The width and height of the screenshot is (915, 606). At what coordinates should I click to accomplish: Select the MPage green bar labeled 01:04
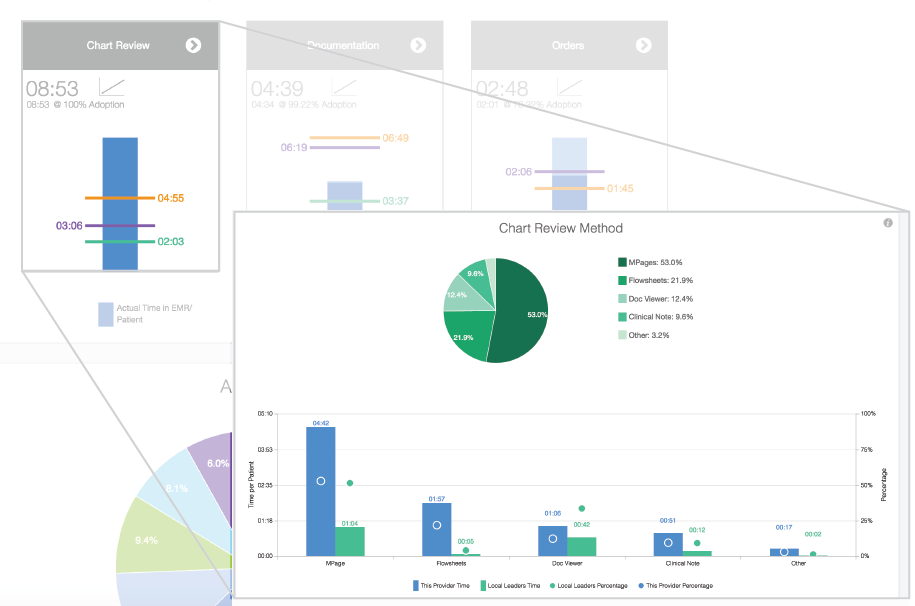pos(350,541)
